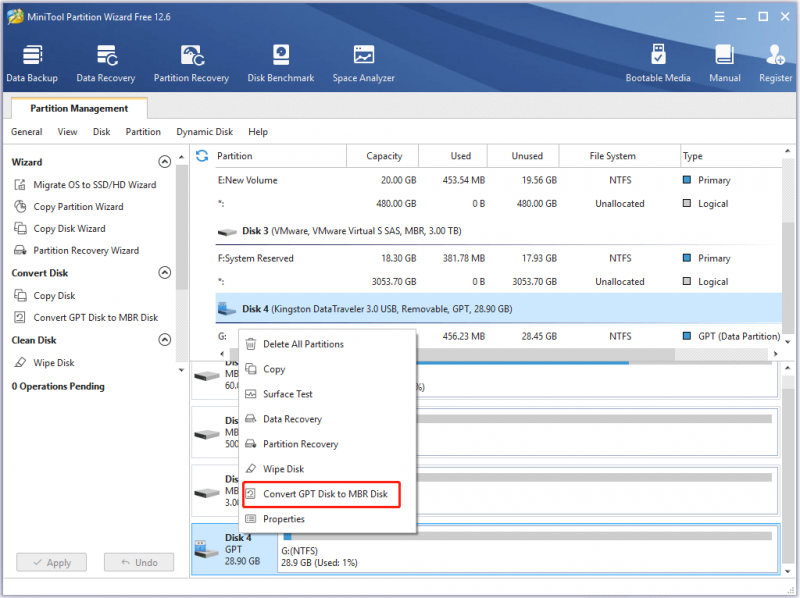This screenshot has height=598, width=800.
Task: Select Delete All Partitions from context menu
Action: (303, 344)
